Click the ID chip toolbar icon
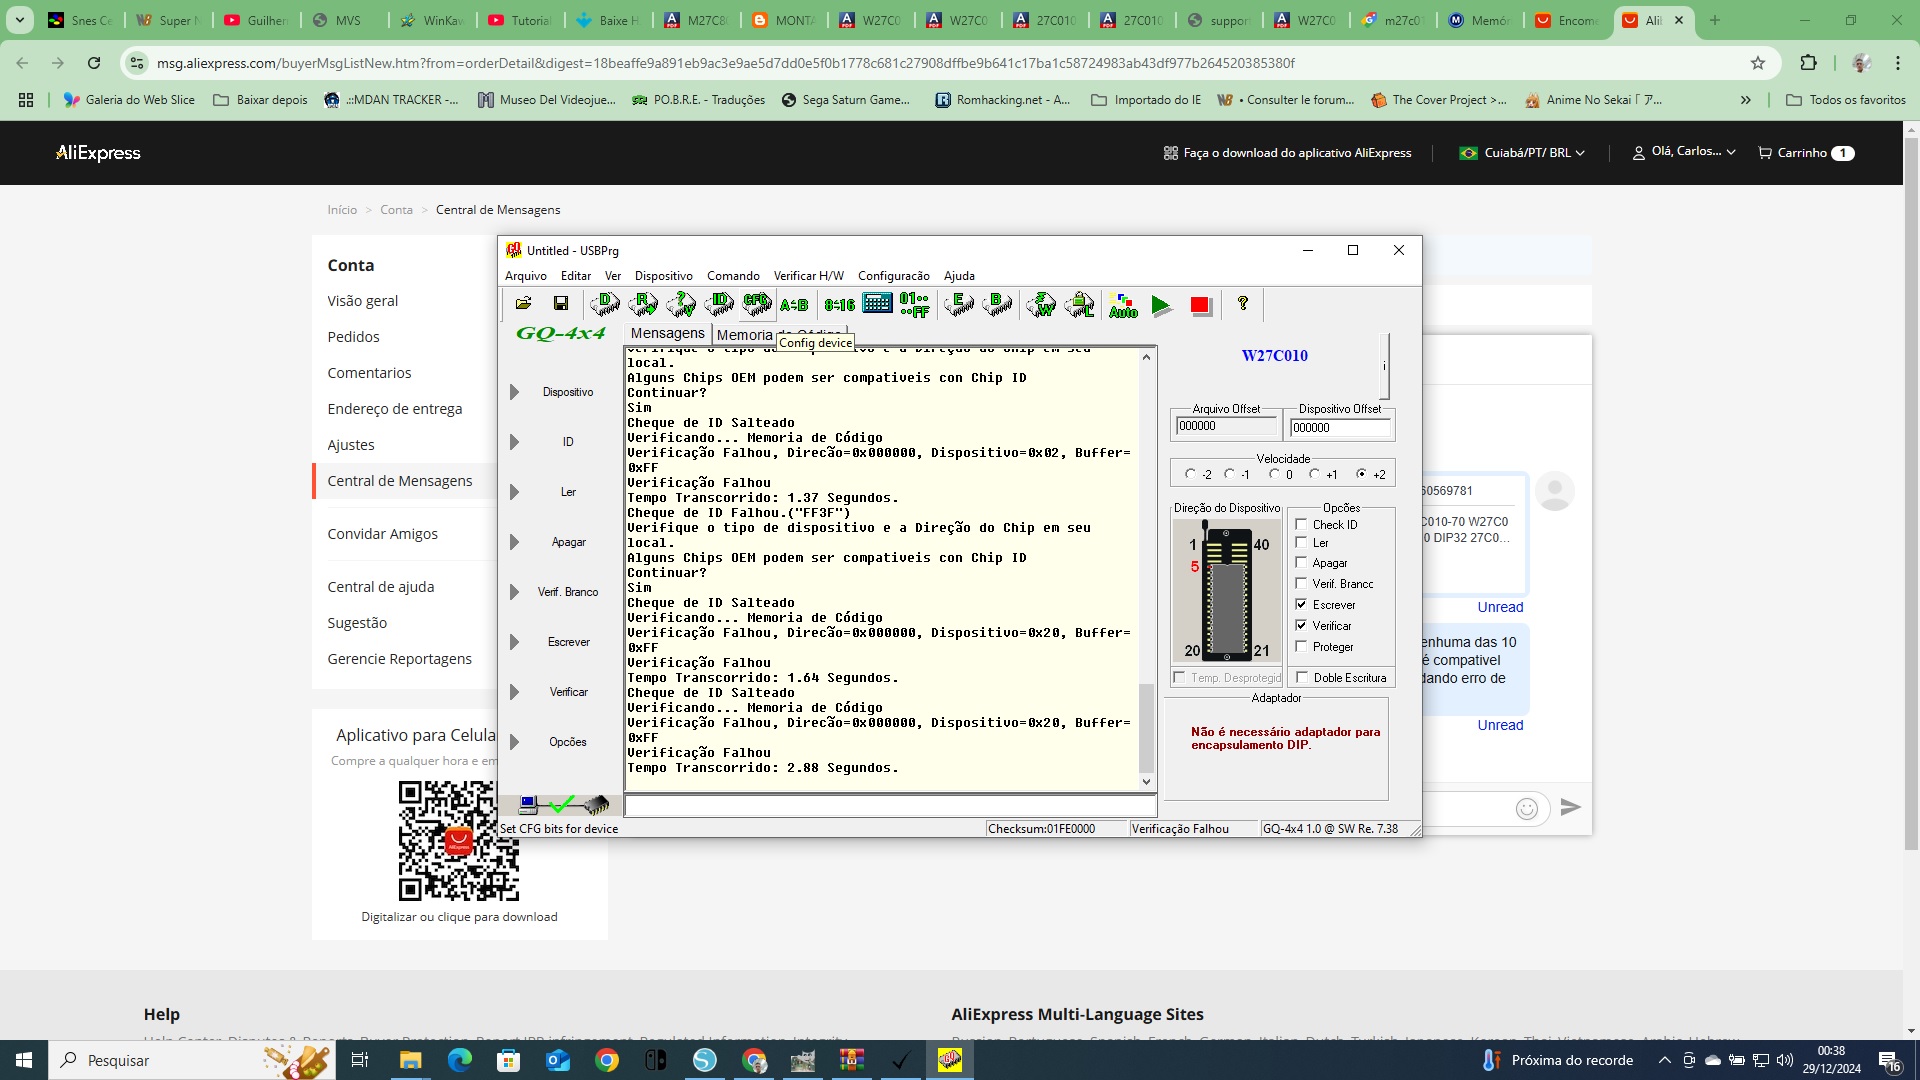 [x=719, y=304]
